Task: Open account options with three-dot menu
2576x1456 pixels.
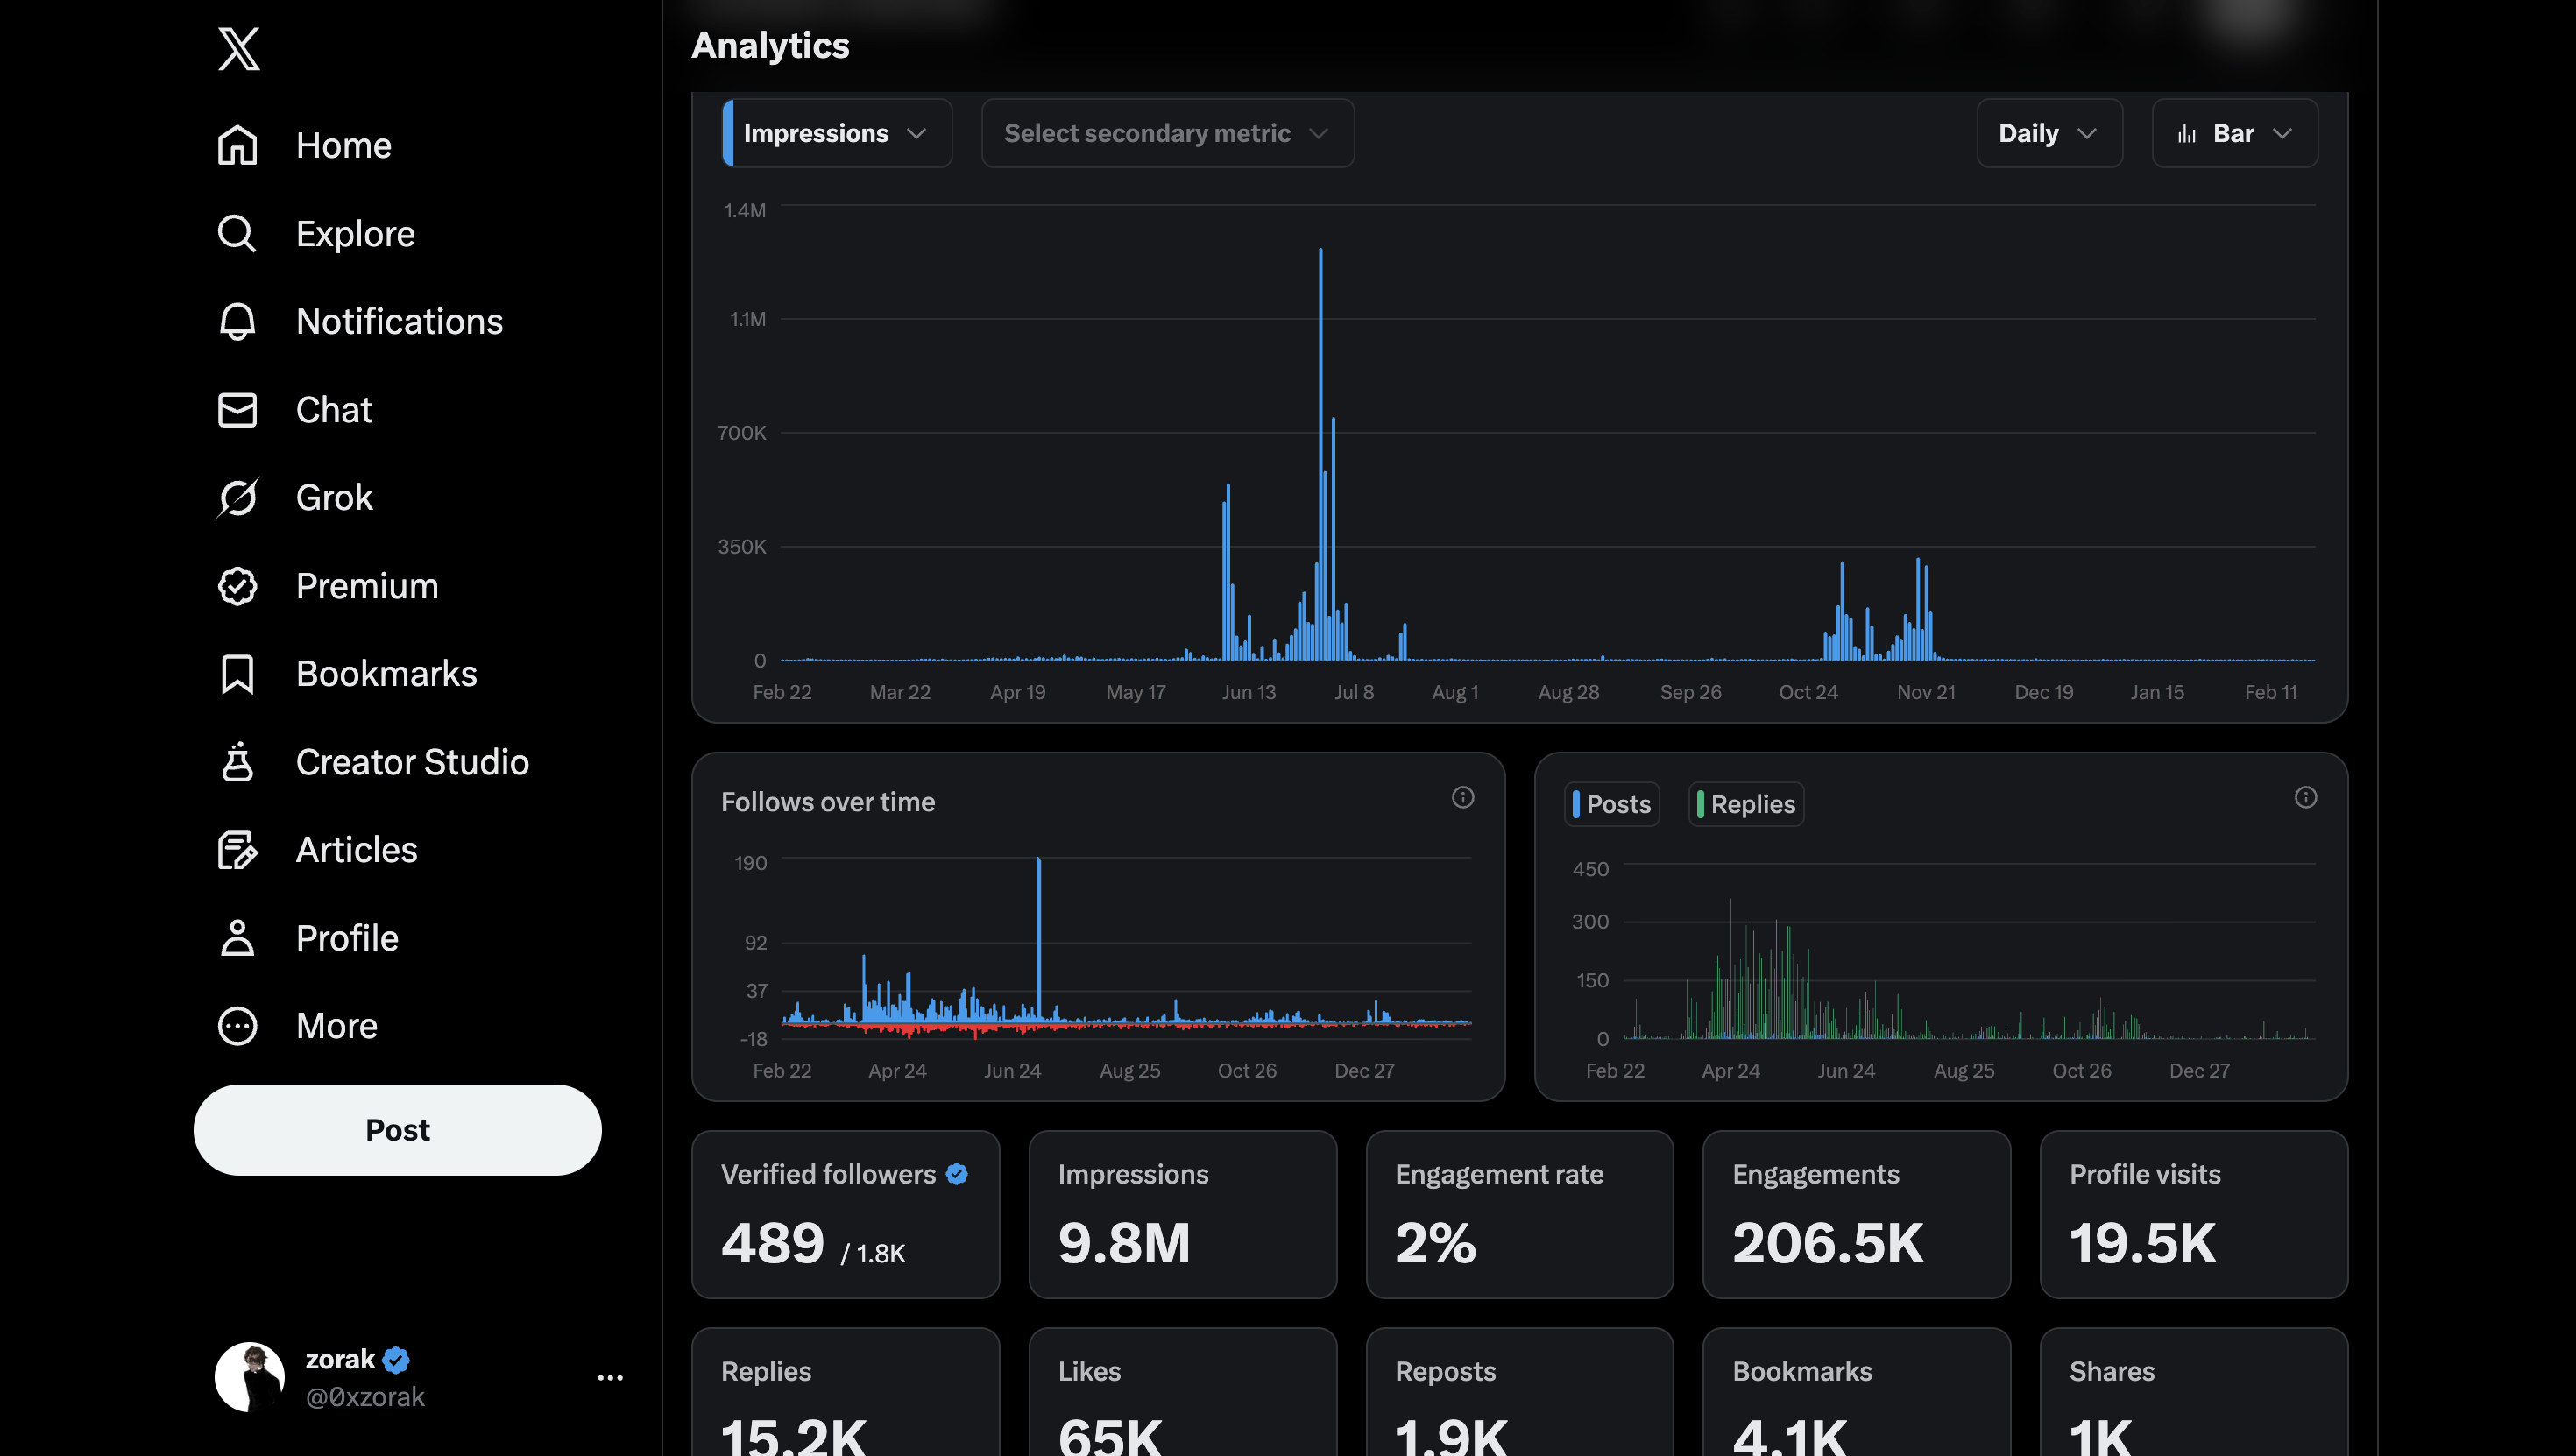Action: (x=610, y=1377)
